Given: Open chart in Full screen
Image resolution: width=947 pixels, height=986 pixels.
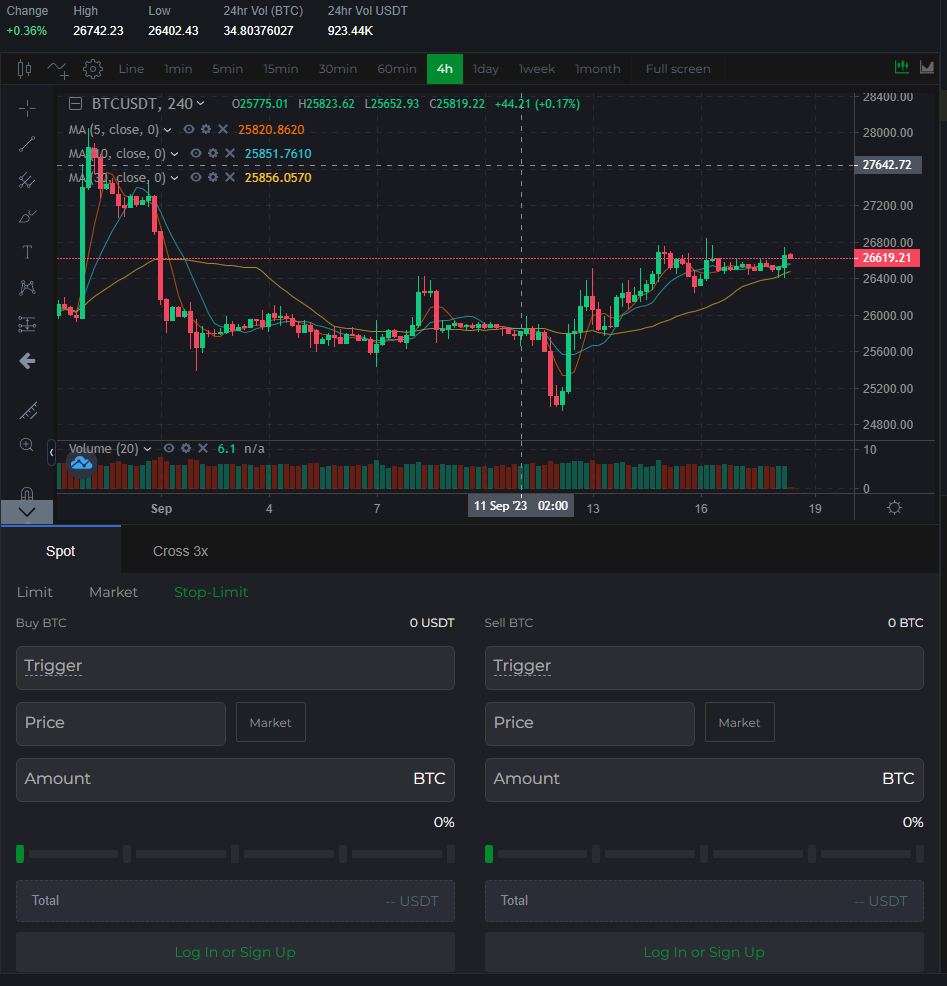Looking at the screenshot, I should tap(678, 69).
